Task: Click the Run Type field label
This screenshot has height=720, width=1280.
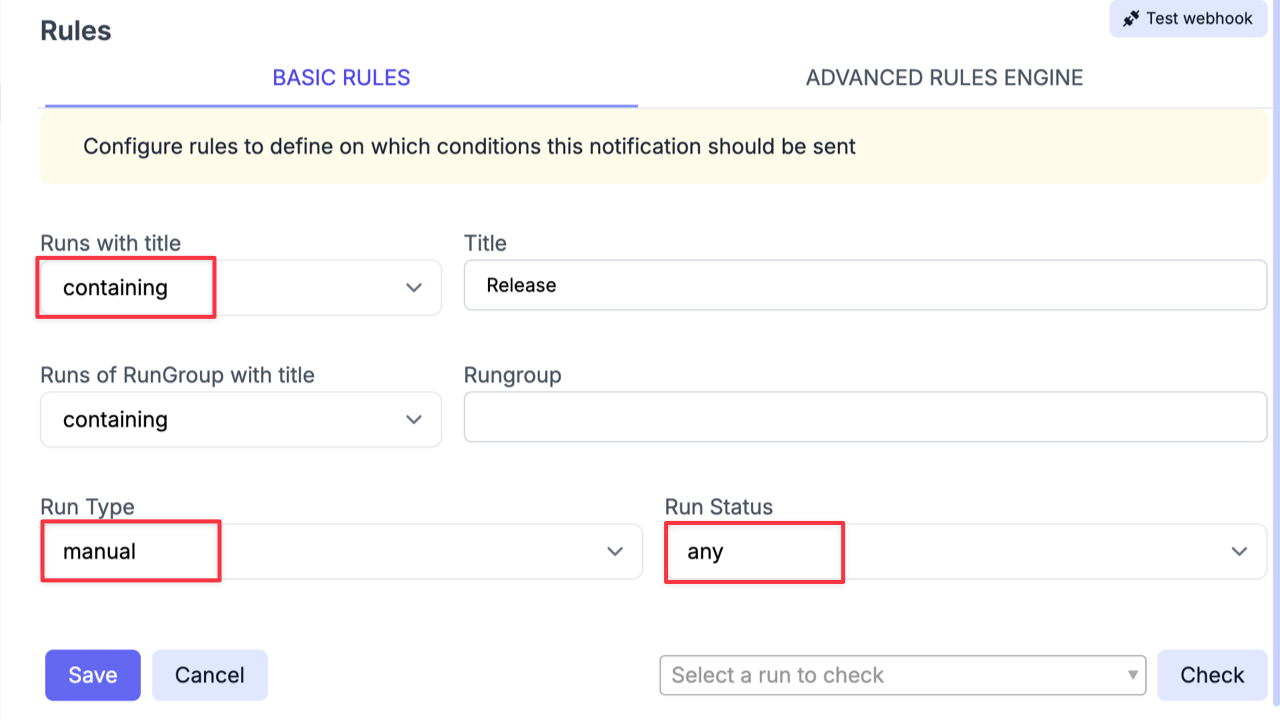Action: [87, 507]
